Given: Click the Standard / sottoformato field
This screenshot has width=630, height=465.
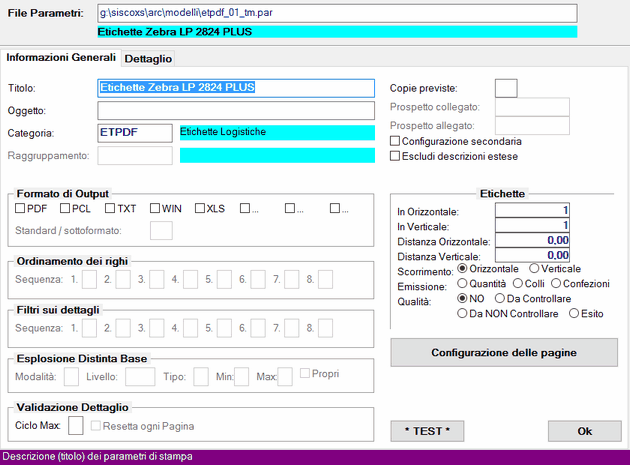Looking at the screenshot, I should coord(161,231).
